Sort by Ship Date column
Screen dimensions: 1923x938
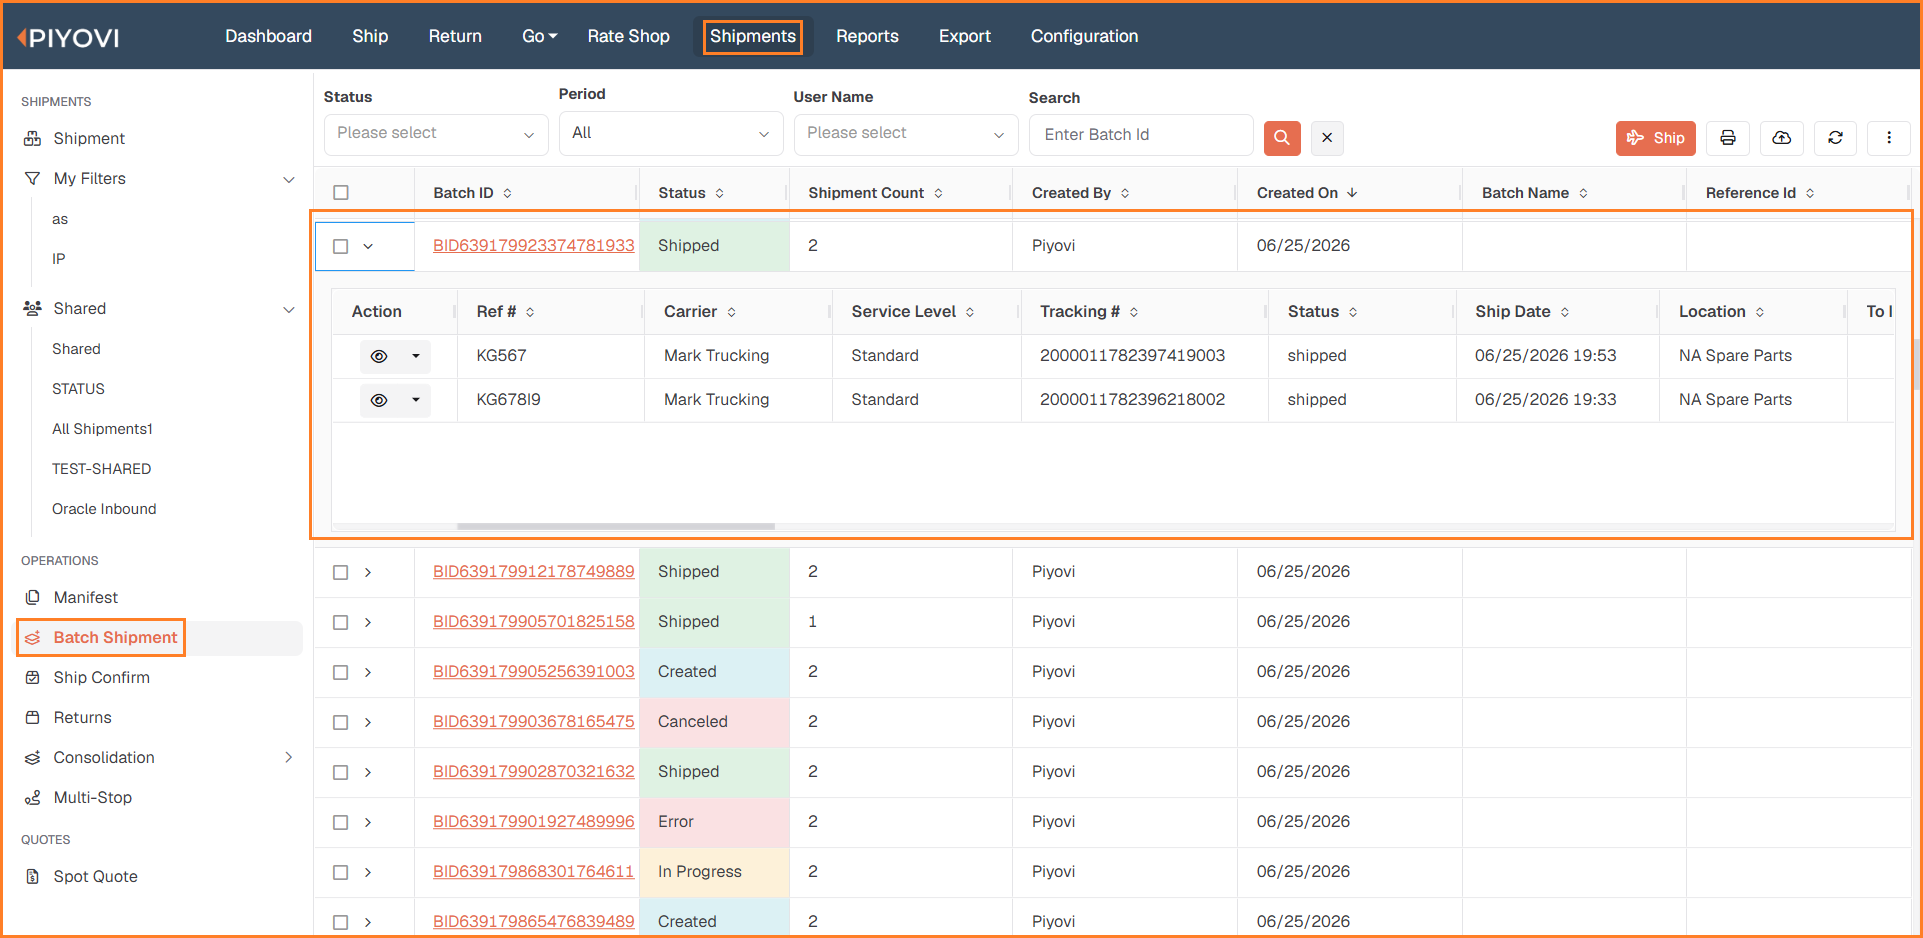(x=1565, y=312)
